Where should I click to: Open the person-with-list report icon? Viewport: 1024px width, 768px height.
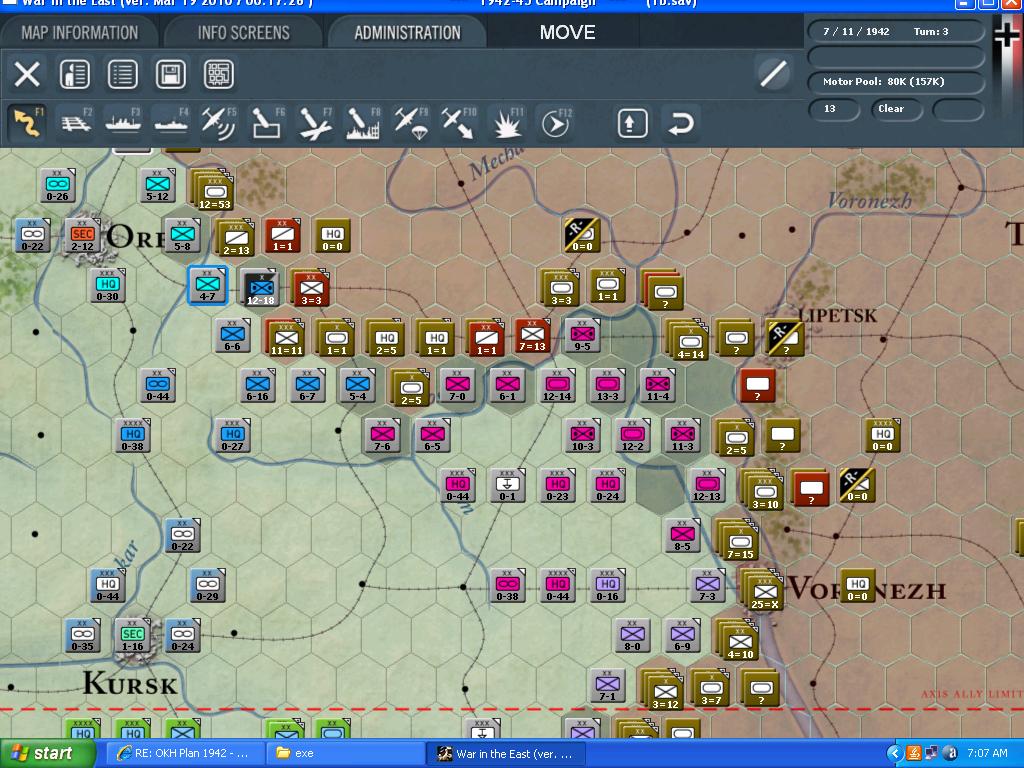(75, 74)
